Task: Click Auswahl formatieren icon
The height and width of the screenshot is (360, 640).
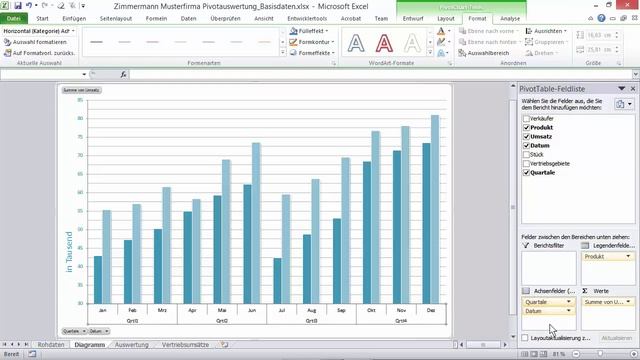Action: (x=7, y=42)
